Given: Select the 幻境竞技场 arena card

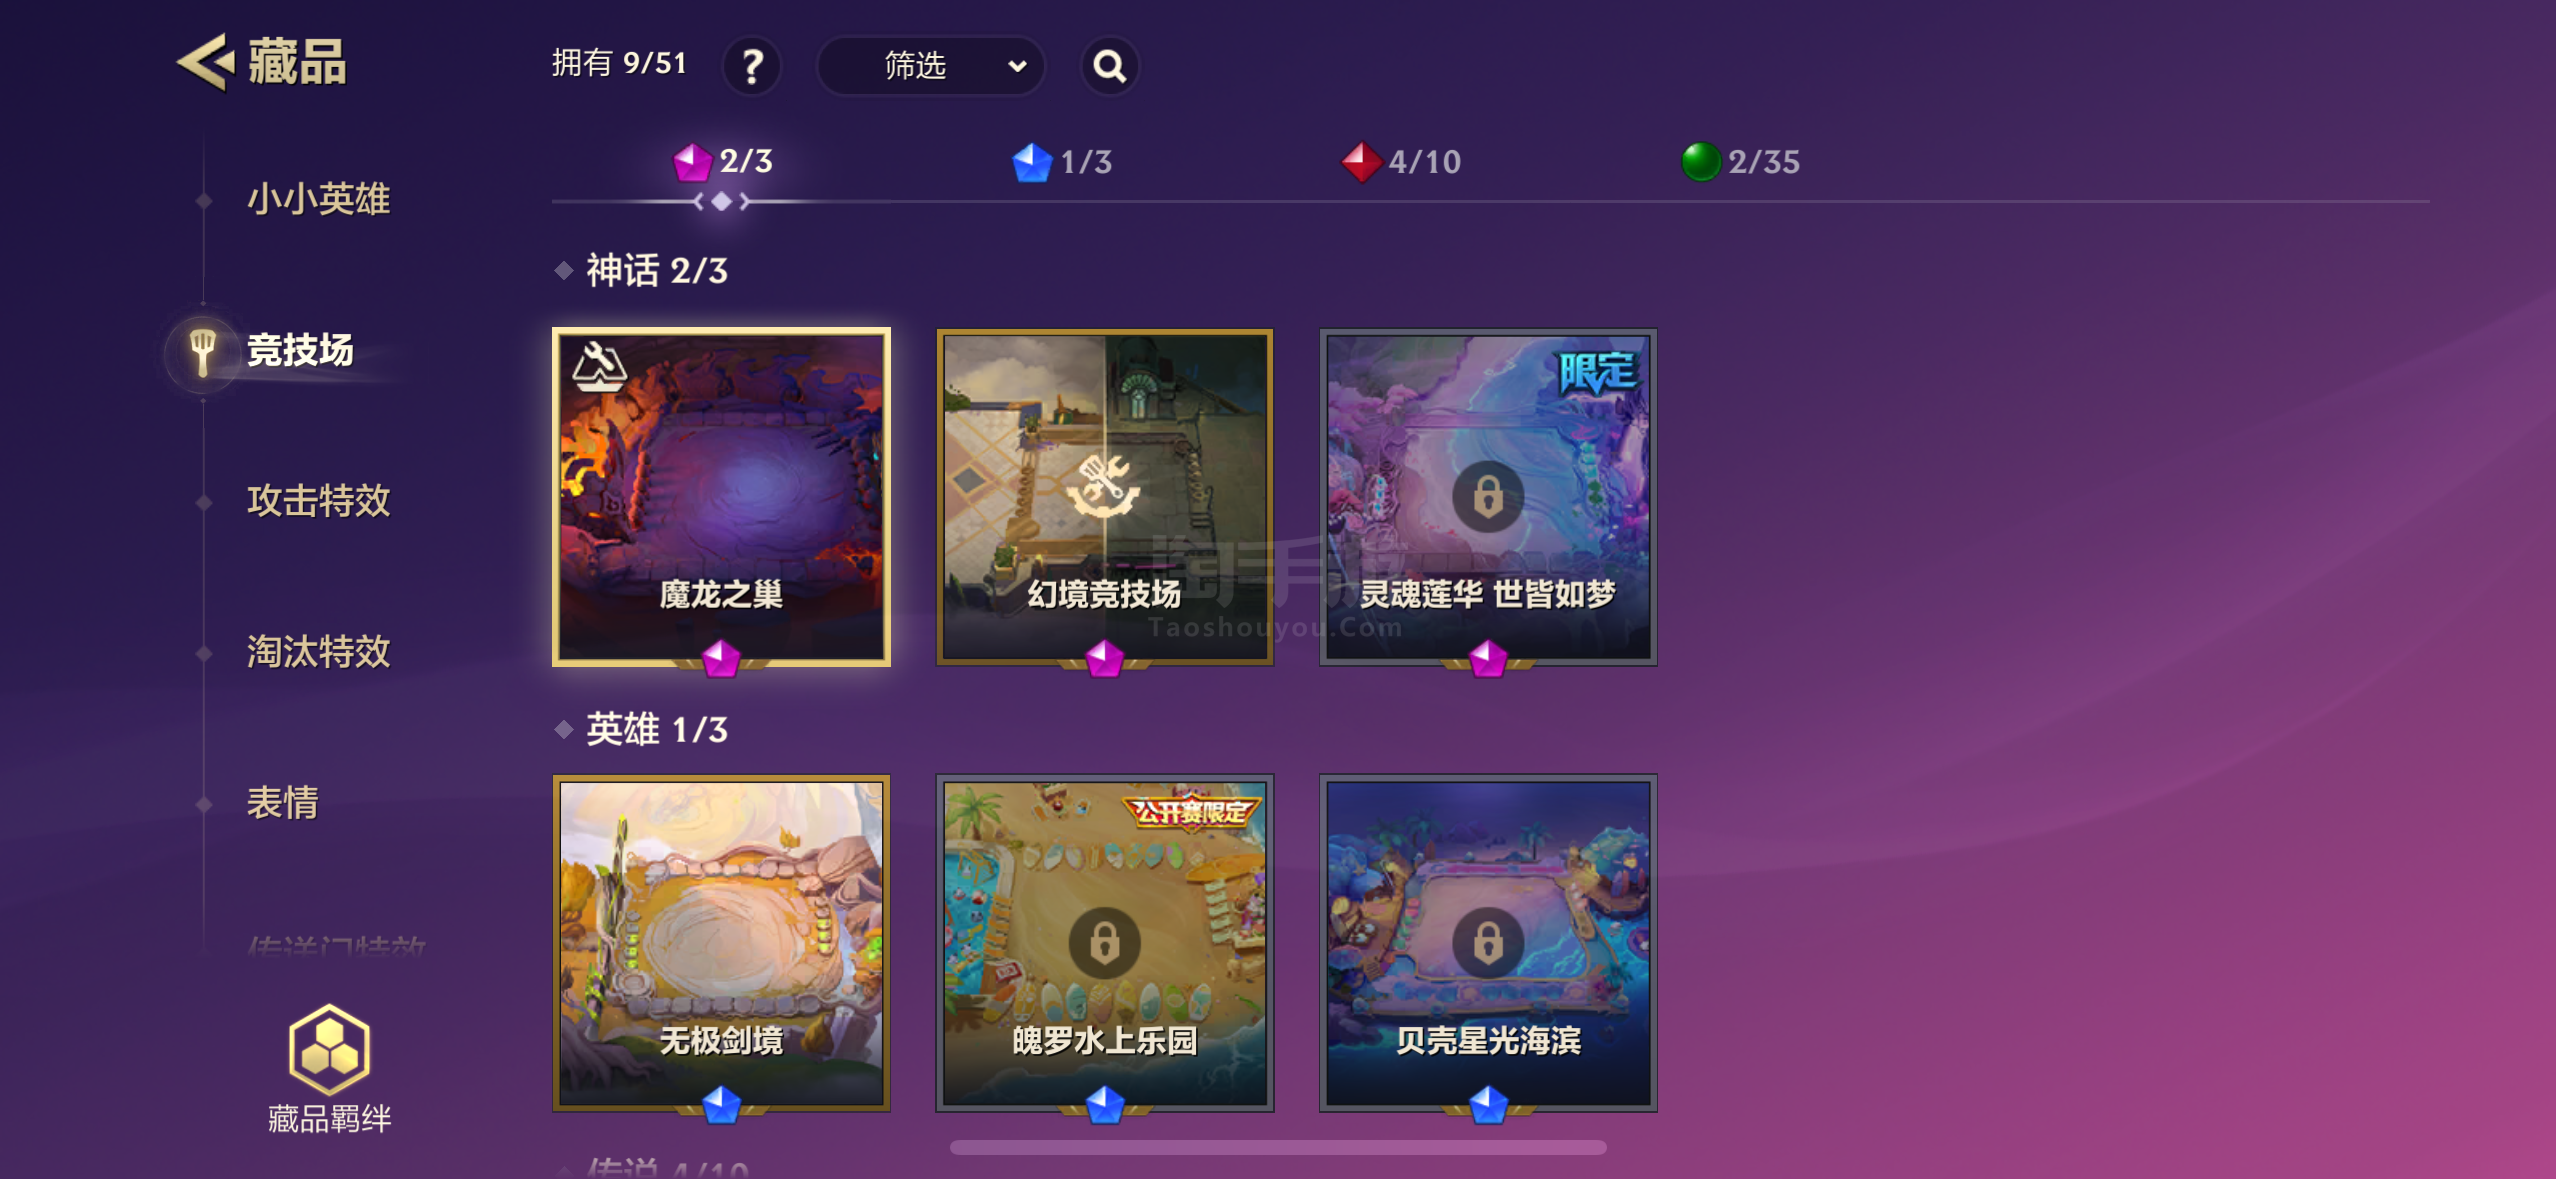Looking at the screenshot, I should [x=1104, y=497].
